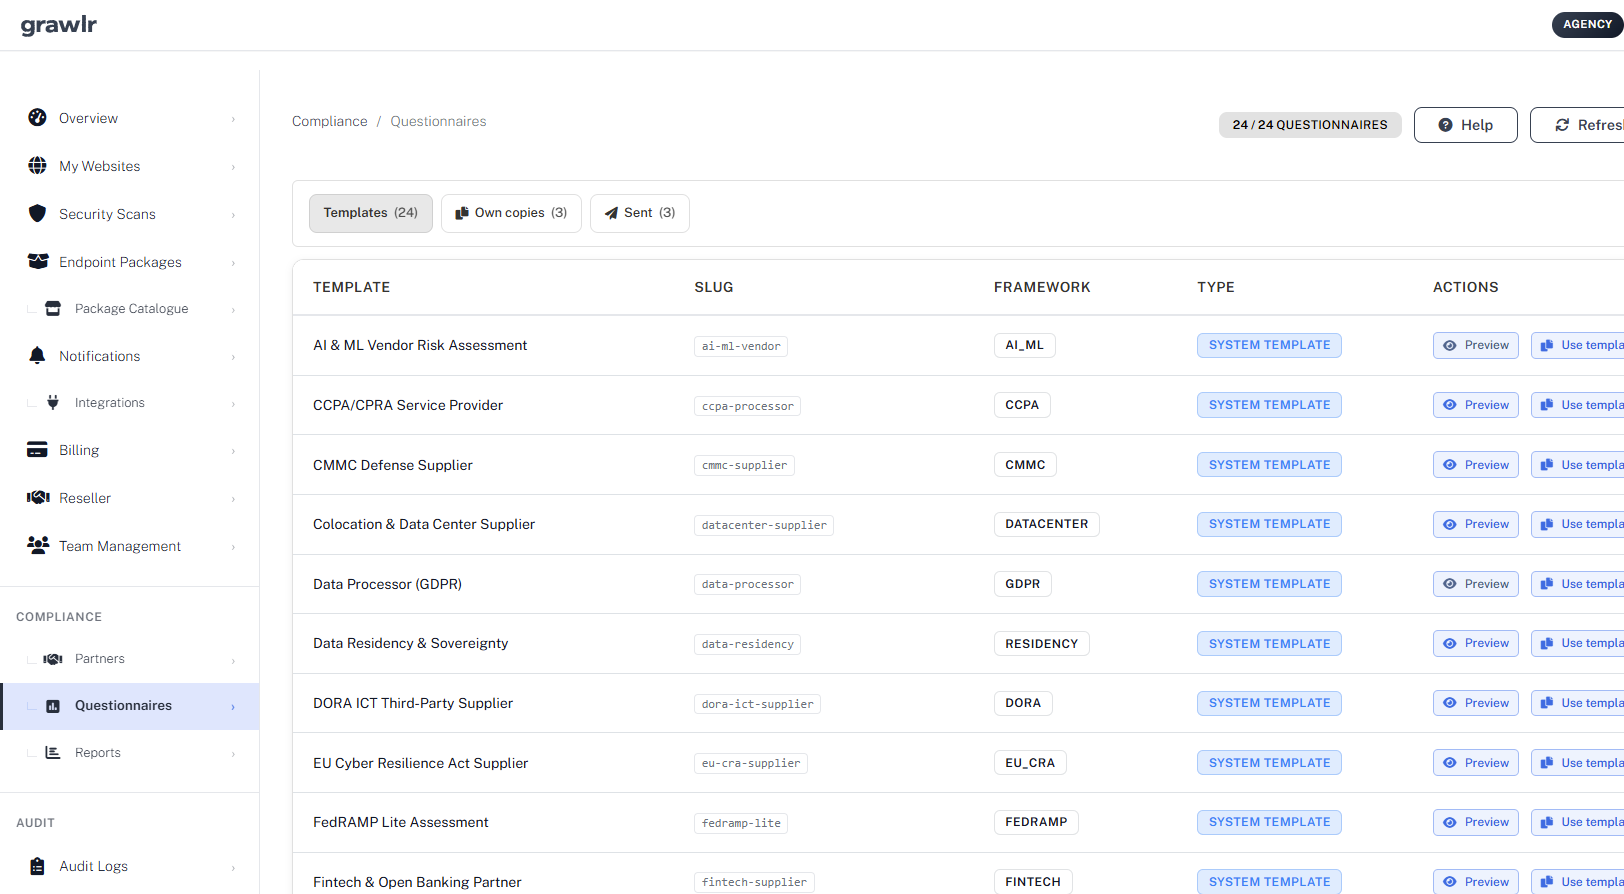Screen dimensions: 1624x894
Task: Click copy icon for CCPA/CPRA Service Provider row
Action: (x=1547, y=405)
